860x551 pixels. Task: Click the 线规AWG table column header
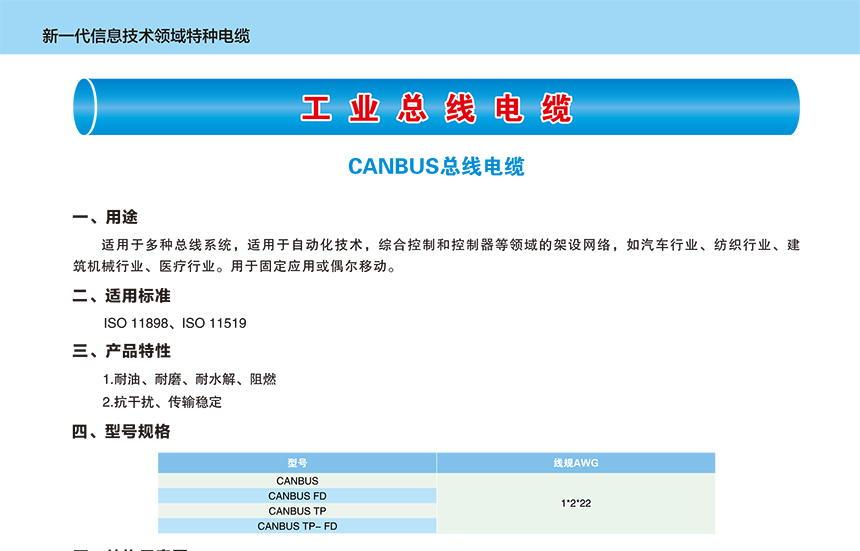[576, 463]
